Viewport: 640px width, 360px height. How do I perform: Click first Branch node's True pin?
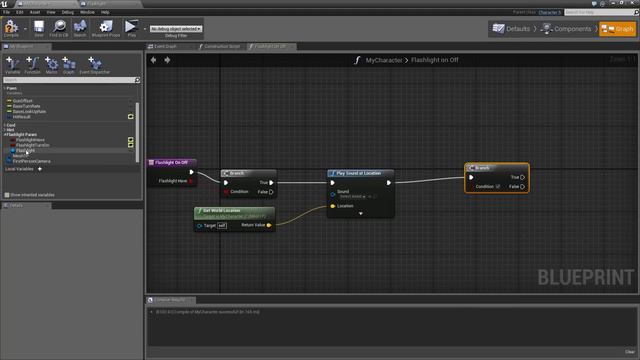pyautogui.click(x=271, y=182)
